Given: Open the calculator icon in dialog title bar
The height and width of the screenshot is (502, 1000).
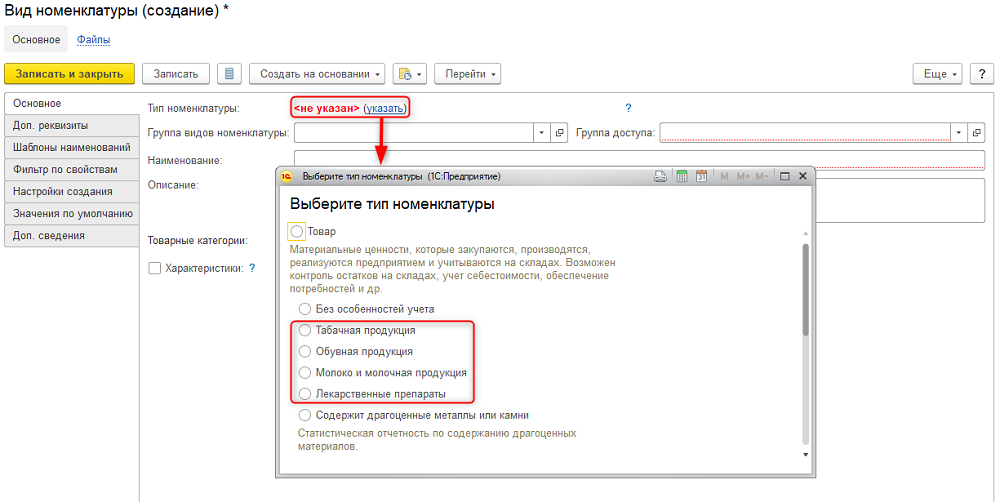Looking at the screenshot, I should coord(682,177).
